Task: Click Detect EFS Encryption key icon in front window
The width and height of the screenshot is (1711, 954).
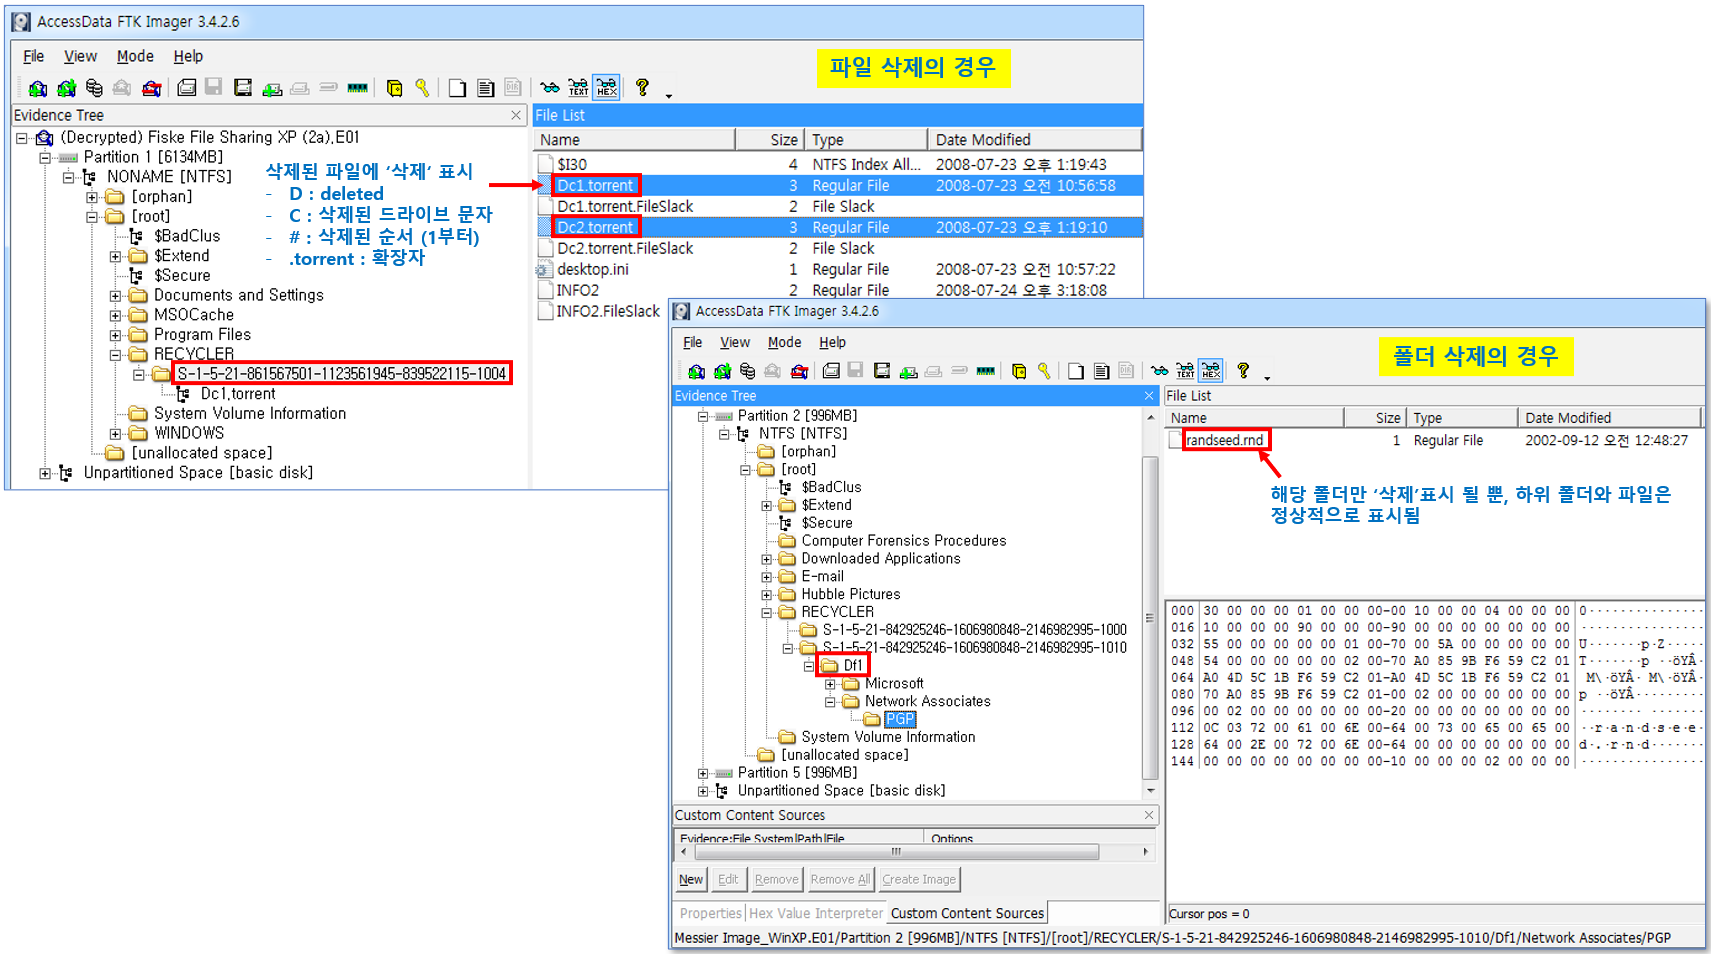Action: (x=1044, y=371)
